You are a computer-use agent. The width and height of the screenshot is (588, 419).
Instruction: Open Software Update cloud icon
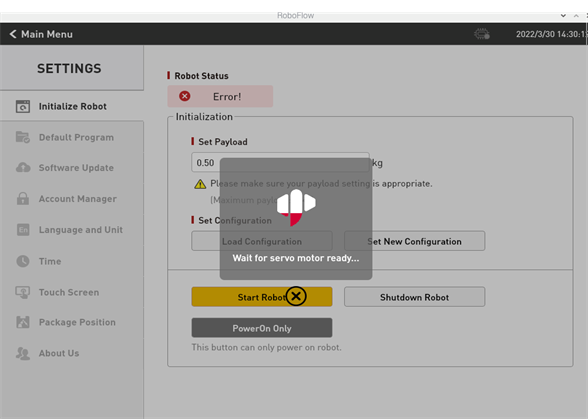point(23,168)
